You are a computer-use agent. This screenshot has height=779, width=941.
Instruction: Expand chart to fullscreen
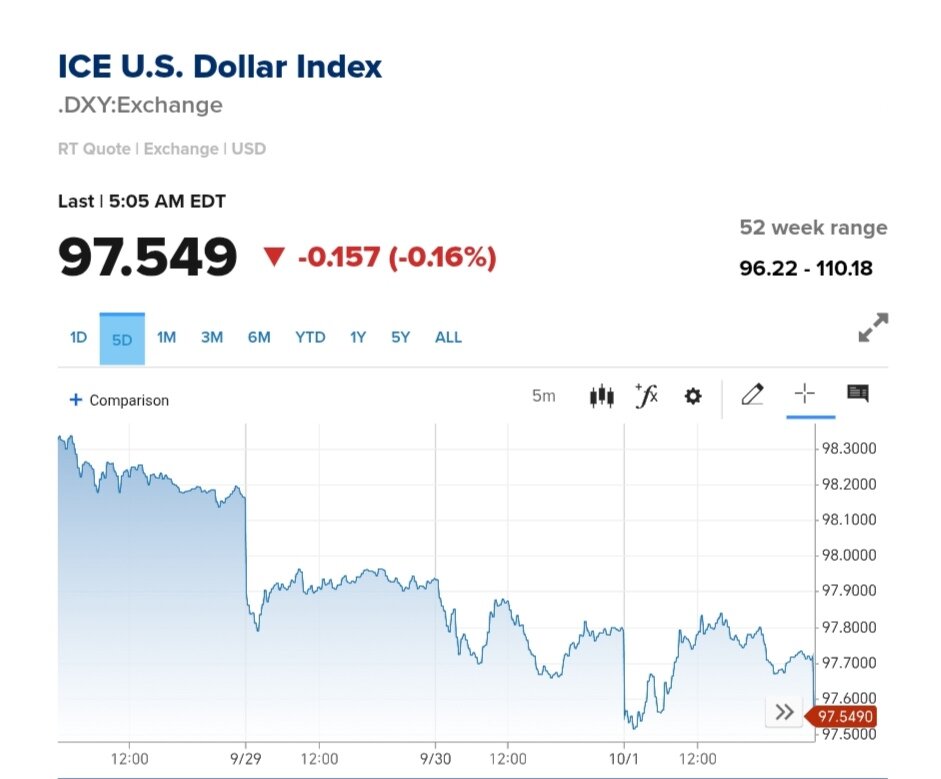(x=873, y=328)
